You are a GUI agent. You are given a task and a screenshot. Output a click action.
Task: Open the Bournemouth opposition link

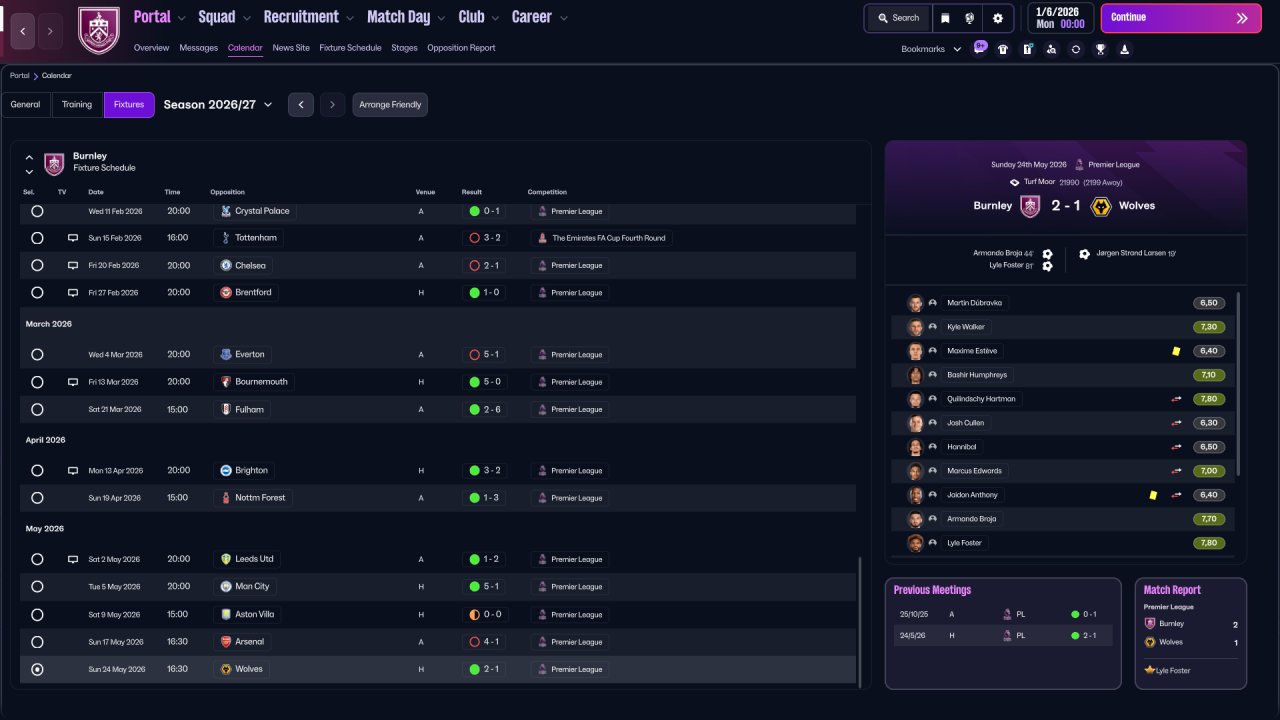coord(254,382)
